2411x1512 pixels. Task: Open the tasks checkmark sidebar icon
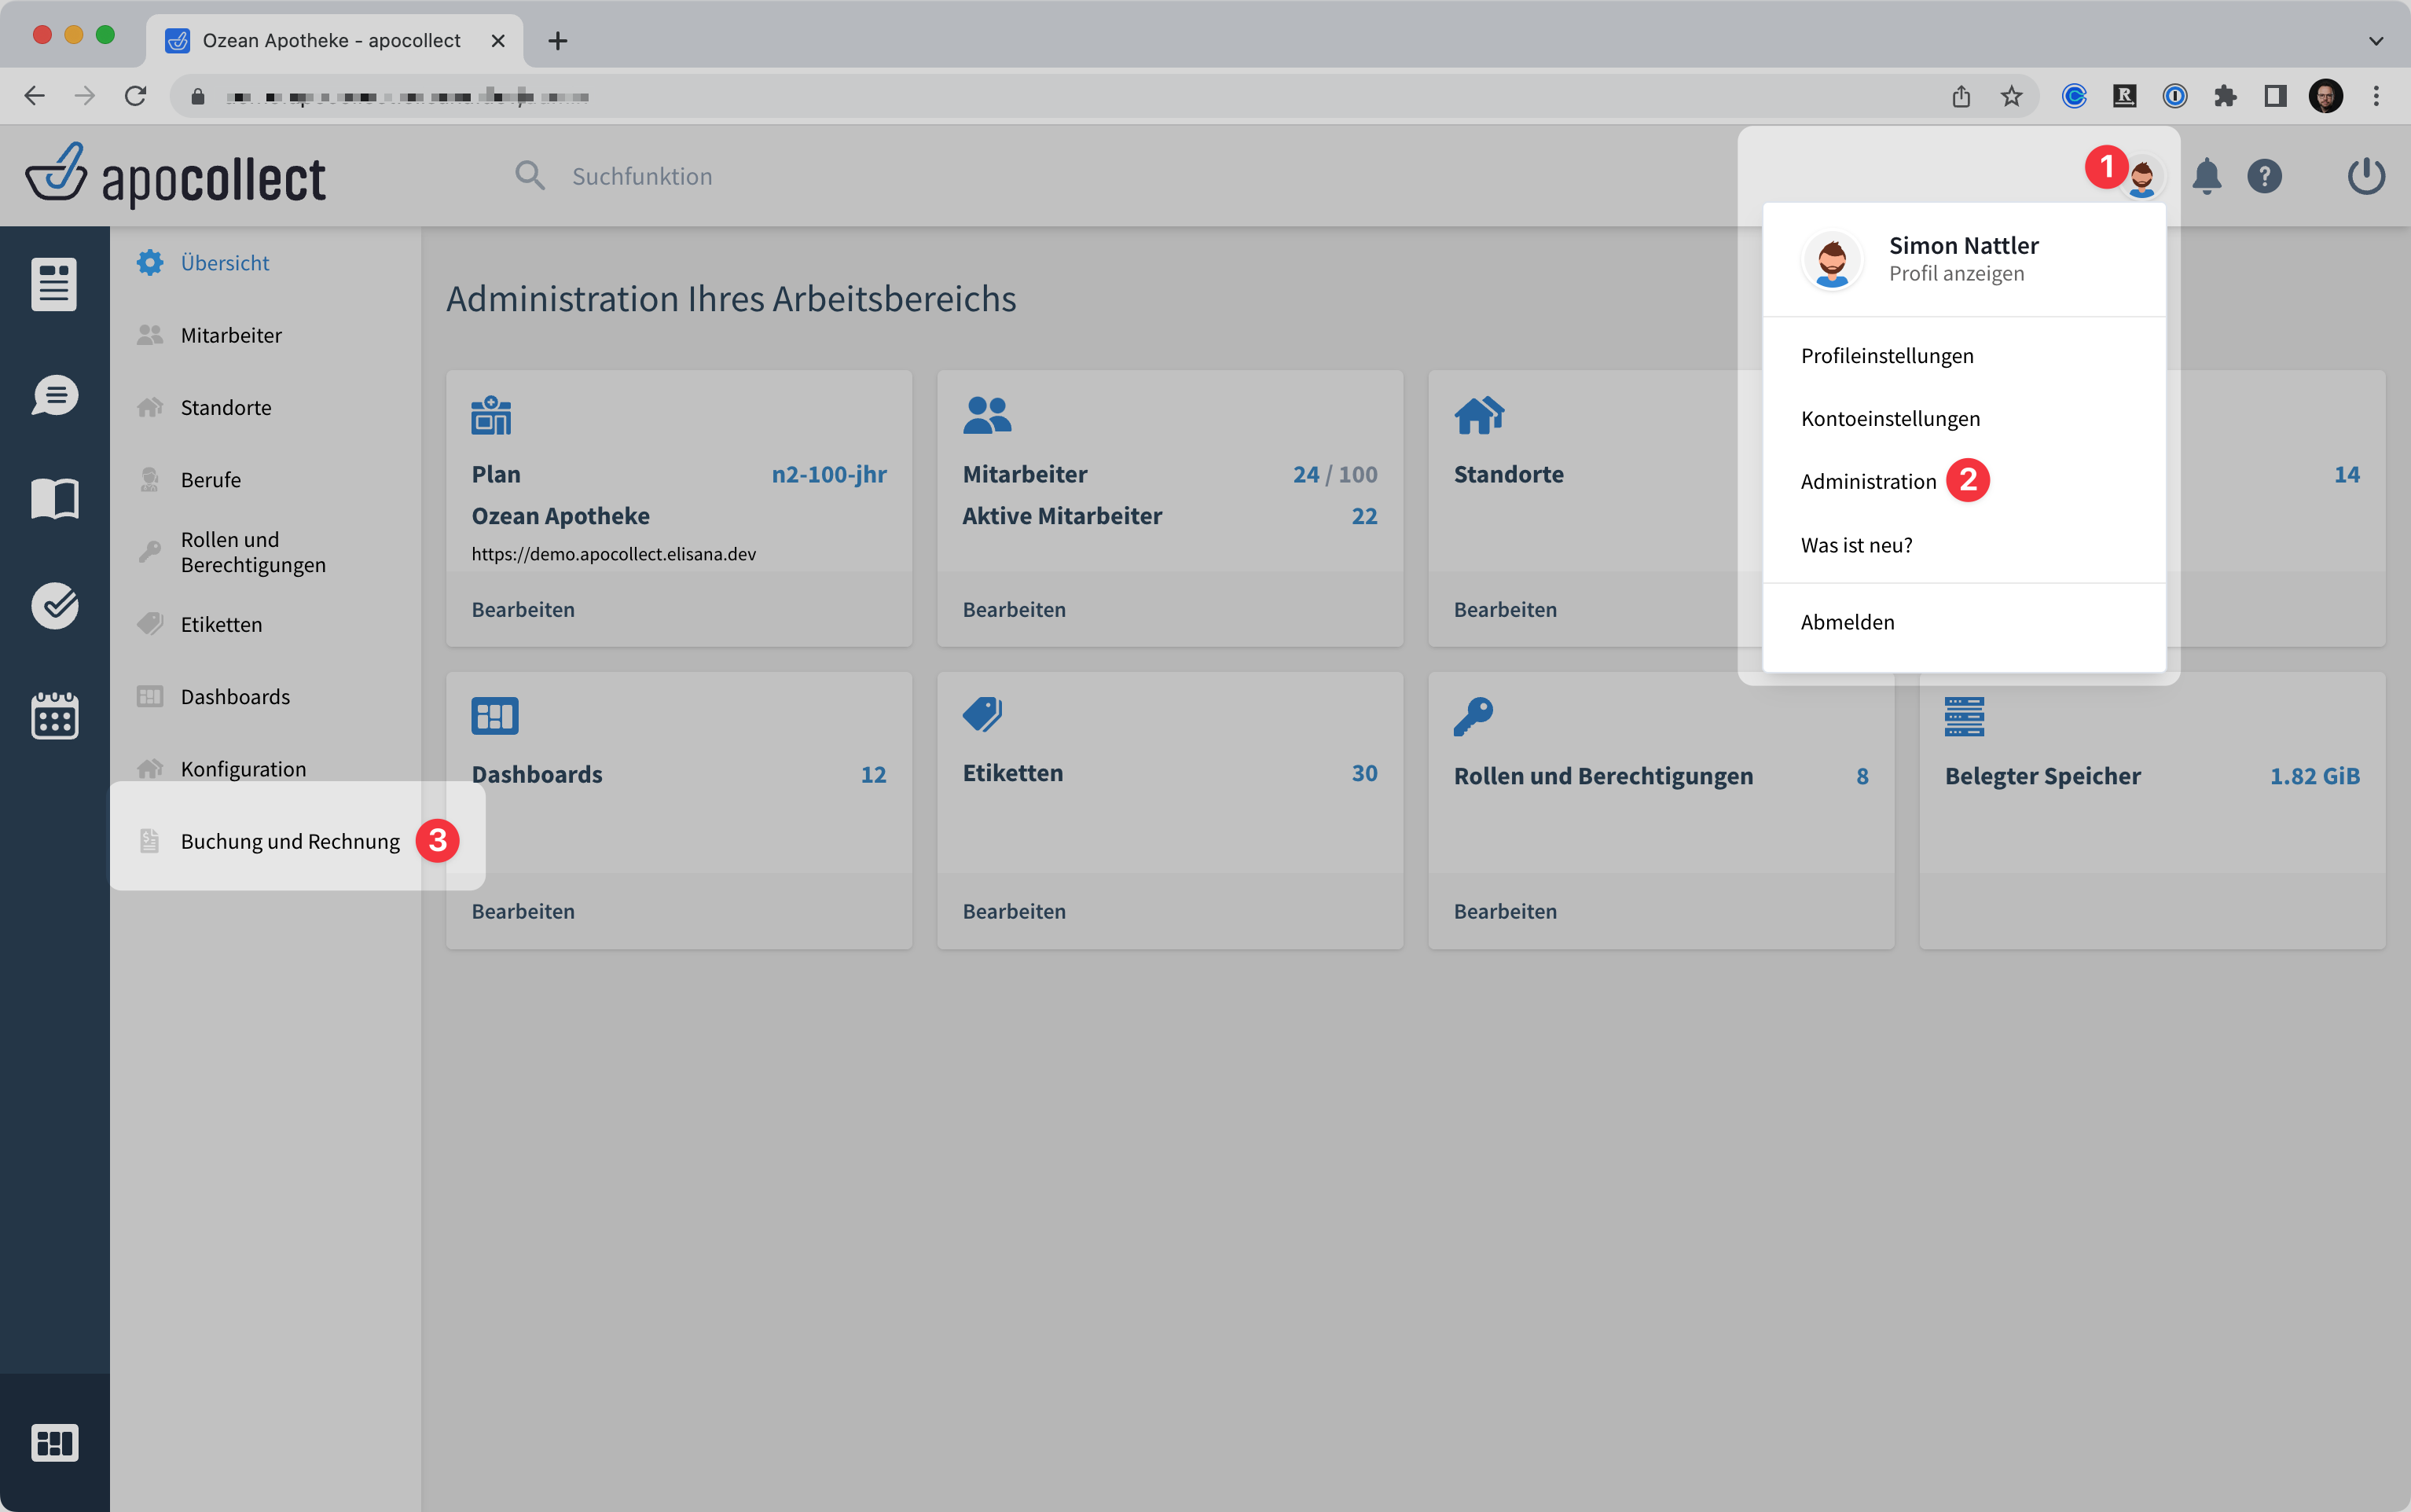(x=54, y=605)
